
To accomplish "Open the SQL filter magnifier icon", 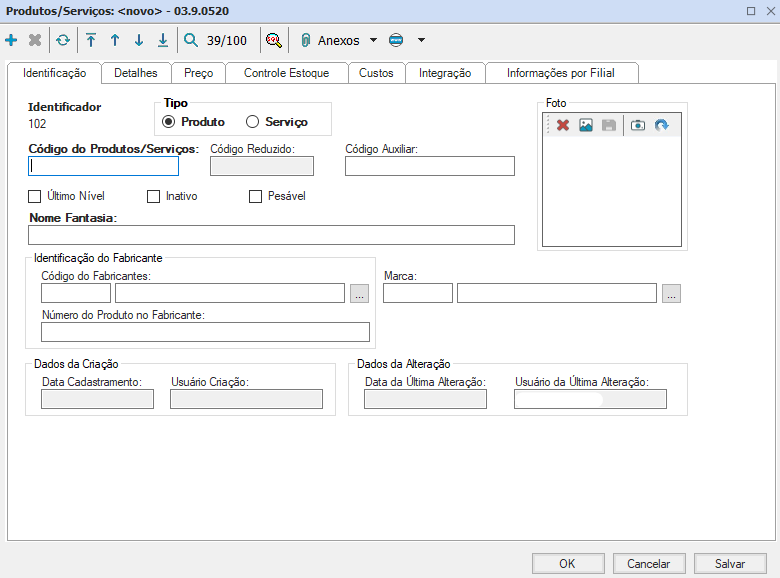I will pos(272,41).
